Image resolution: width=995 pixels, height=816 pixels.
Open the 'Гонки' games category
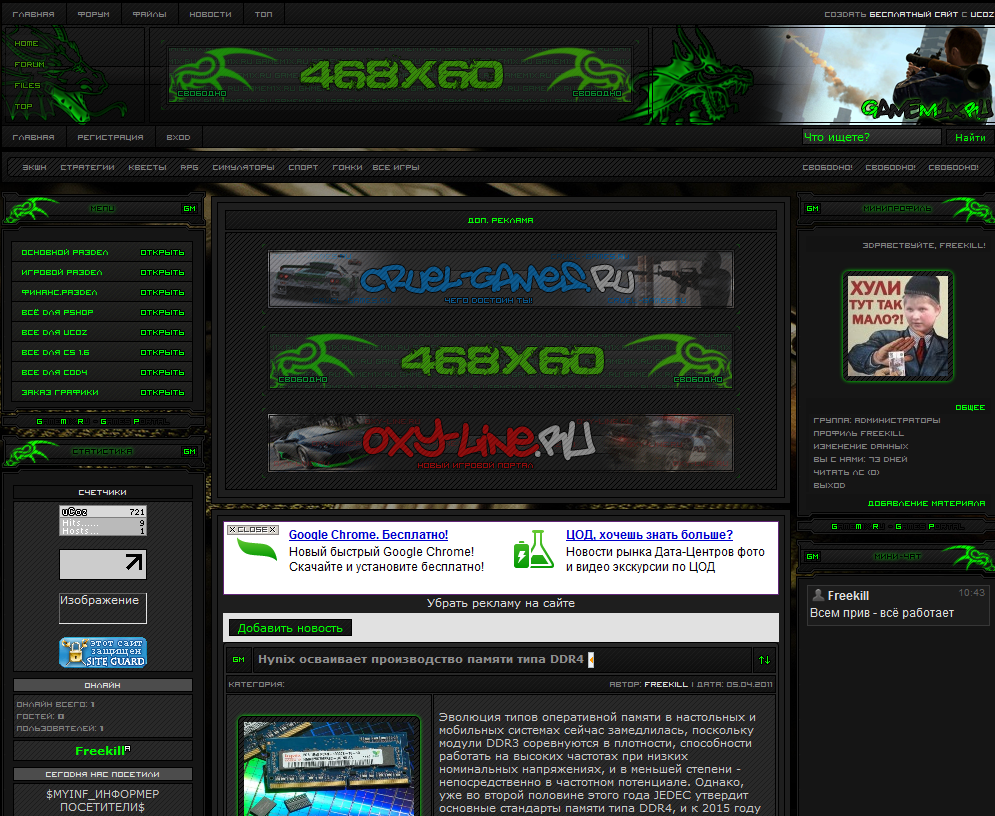coord(347,168)
